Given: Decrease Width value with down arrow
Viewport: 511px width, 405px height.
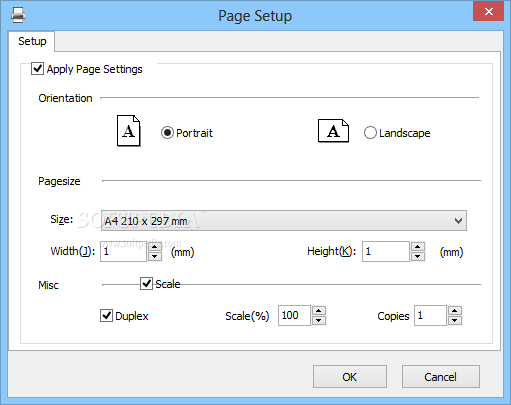Looking at the screenshot, I should (154, 256).
